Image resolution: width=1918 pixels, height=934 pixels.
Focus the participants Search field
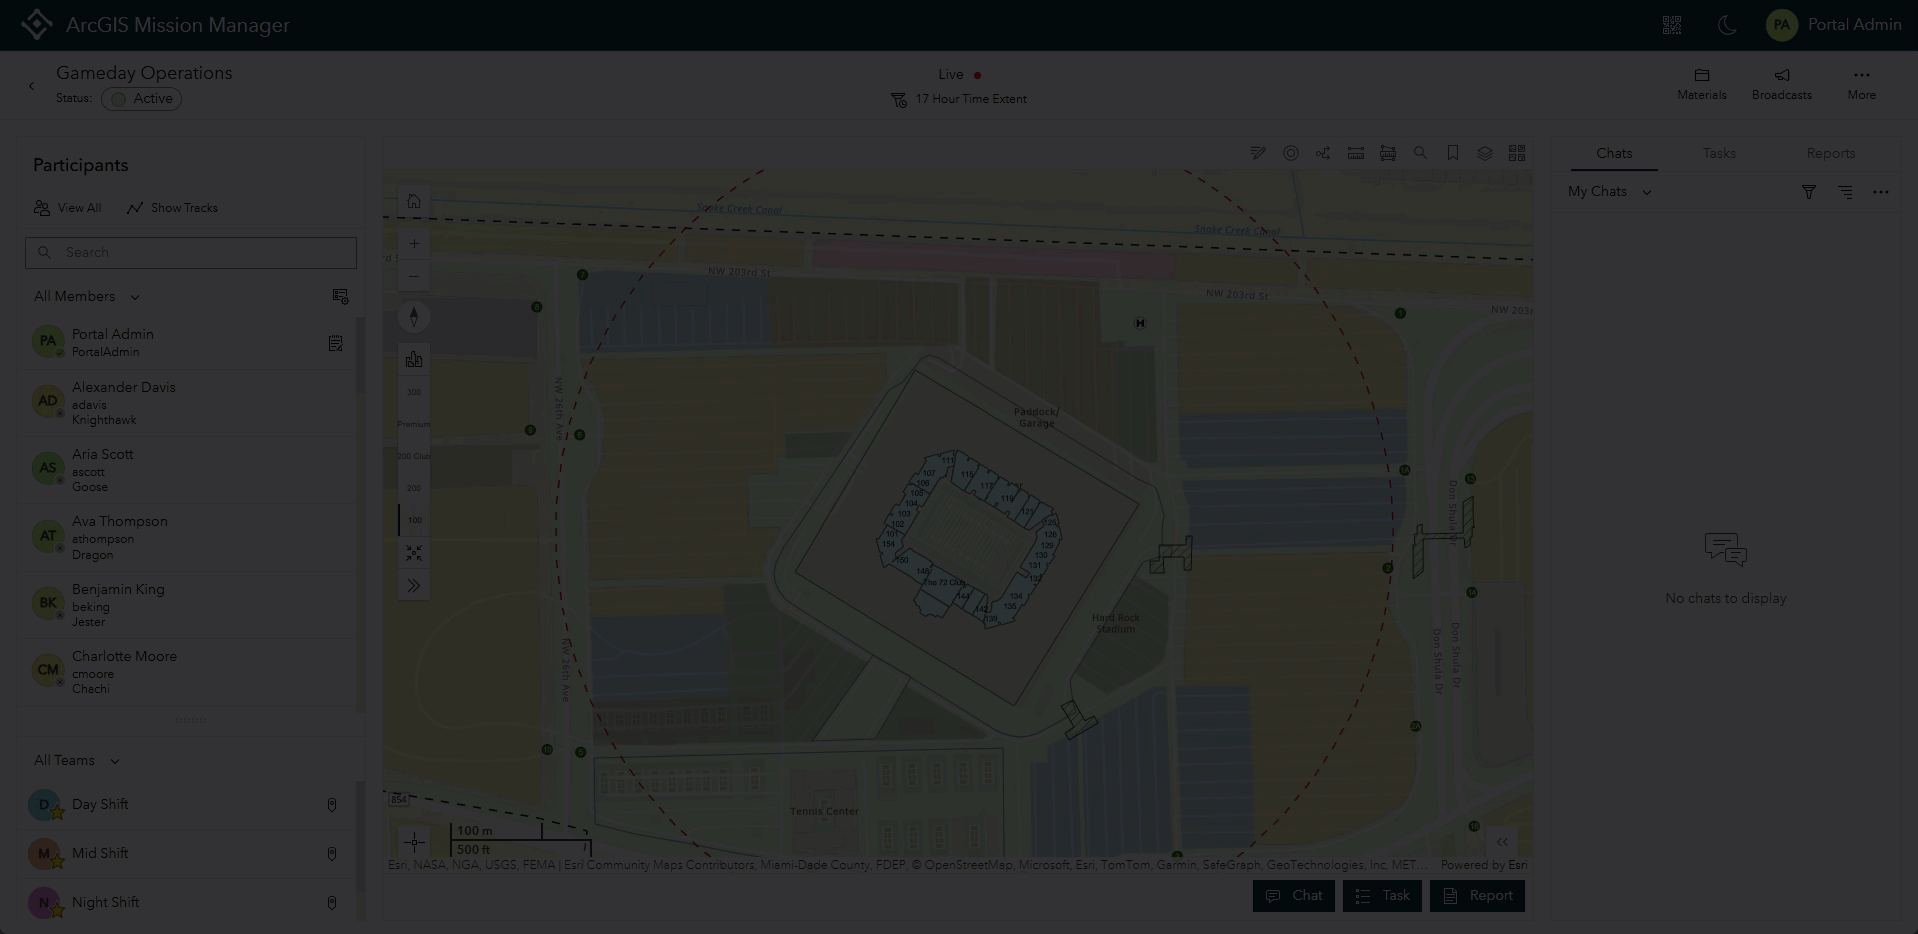(191, 252)
